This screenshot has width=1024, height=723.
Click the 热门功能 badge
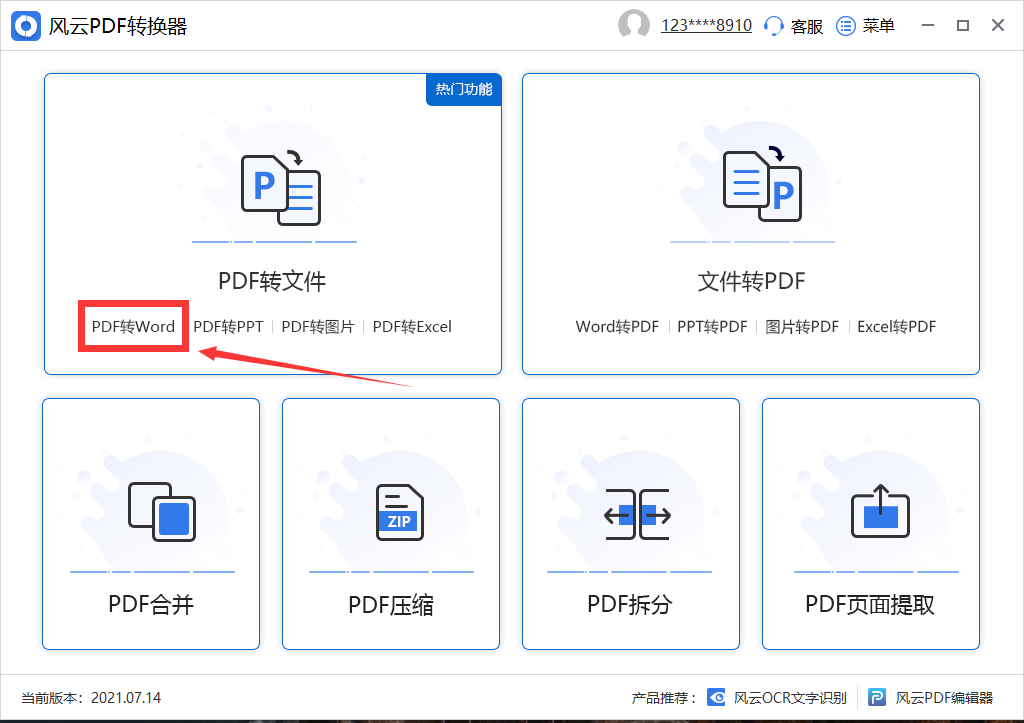[x=464, y=89]
